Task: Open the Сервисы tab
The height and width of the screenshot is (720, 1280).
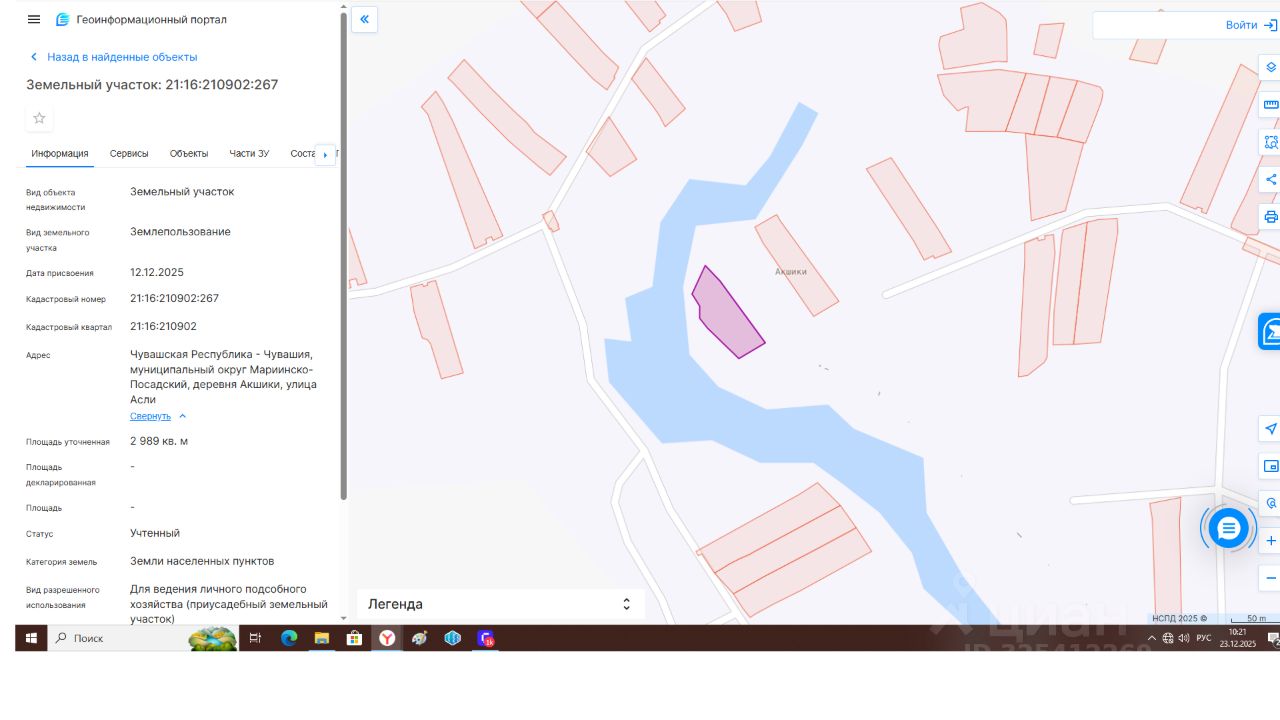Action: coord(129,154)
